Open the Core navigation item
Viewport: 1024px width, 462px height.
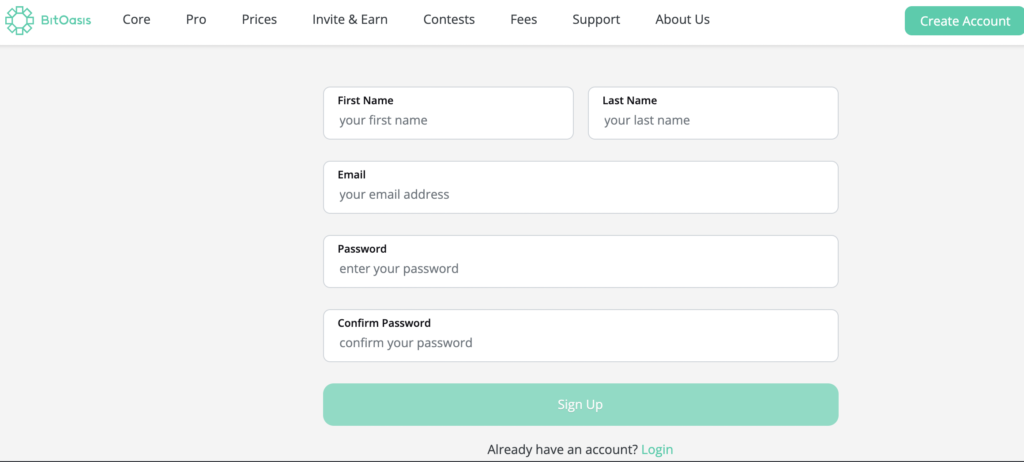[x=136, y=20]
